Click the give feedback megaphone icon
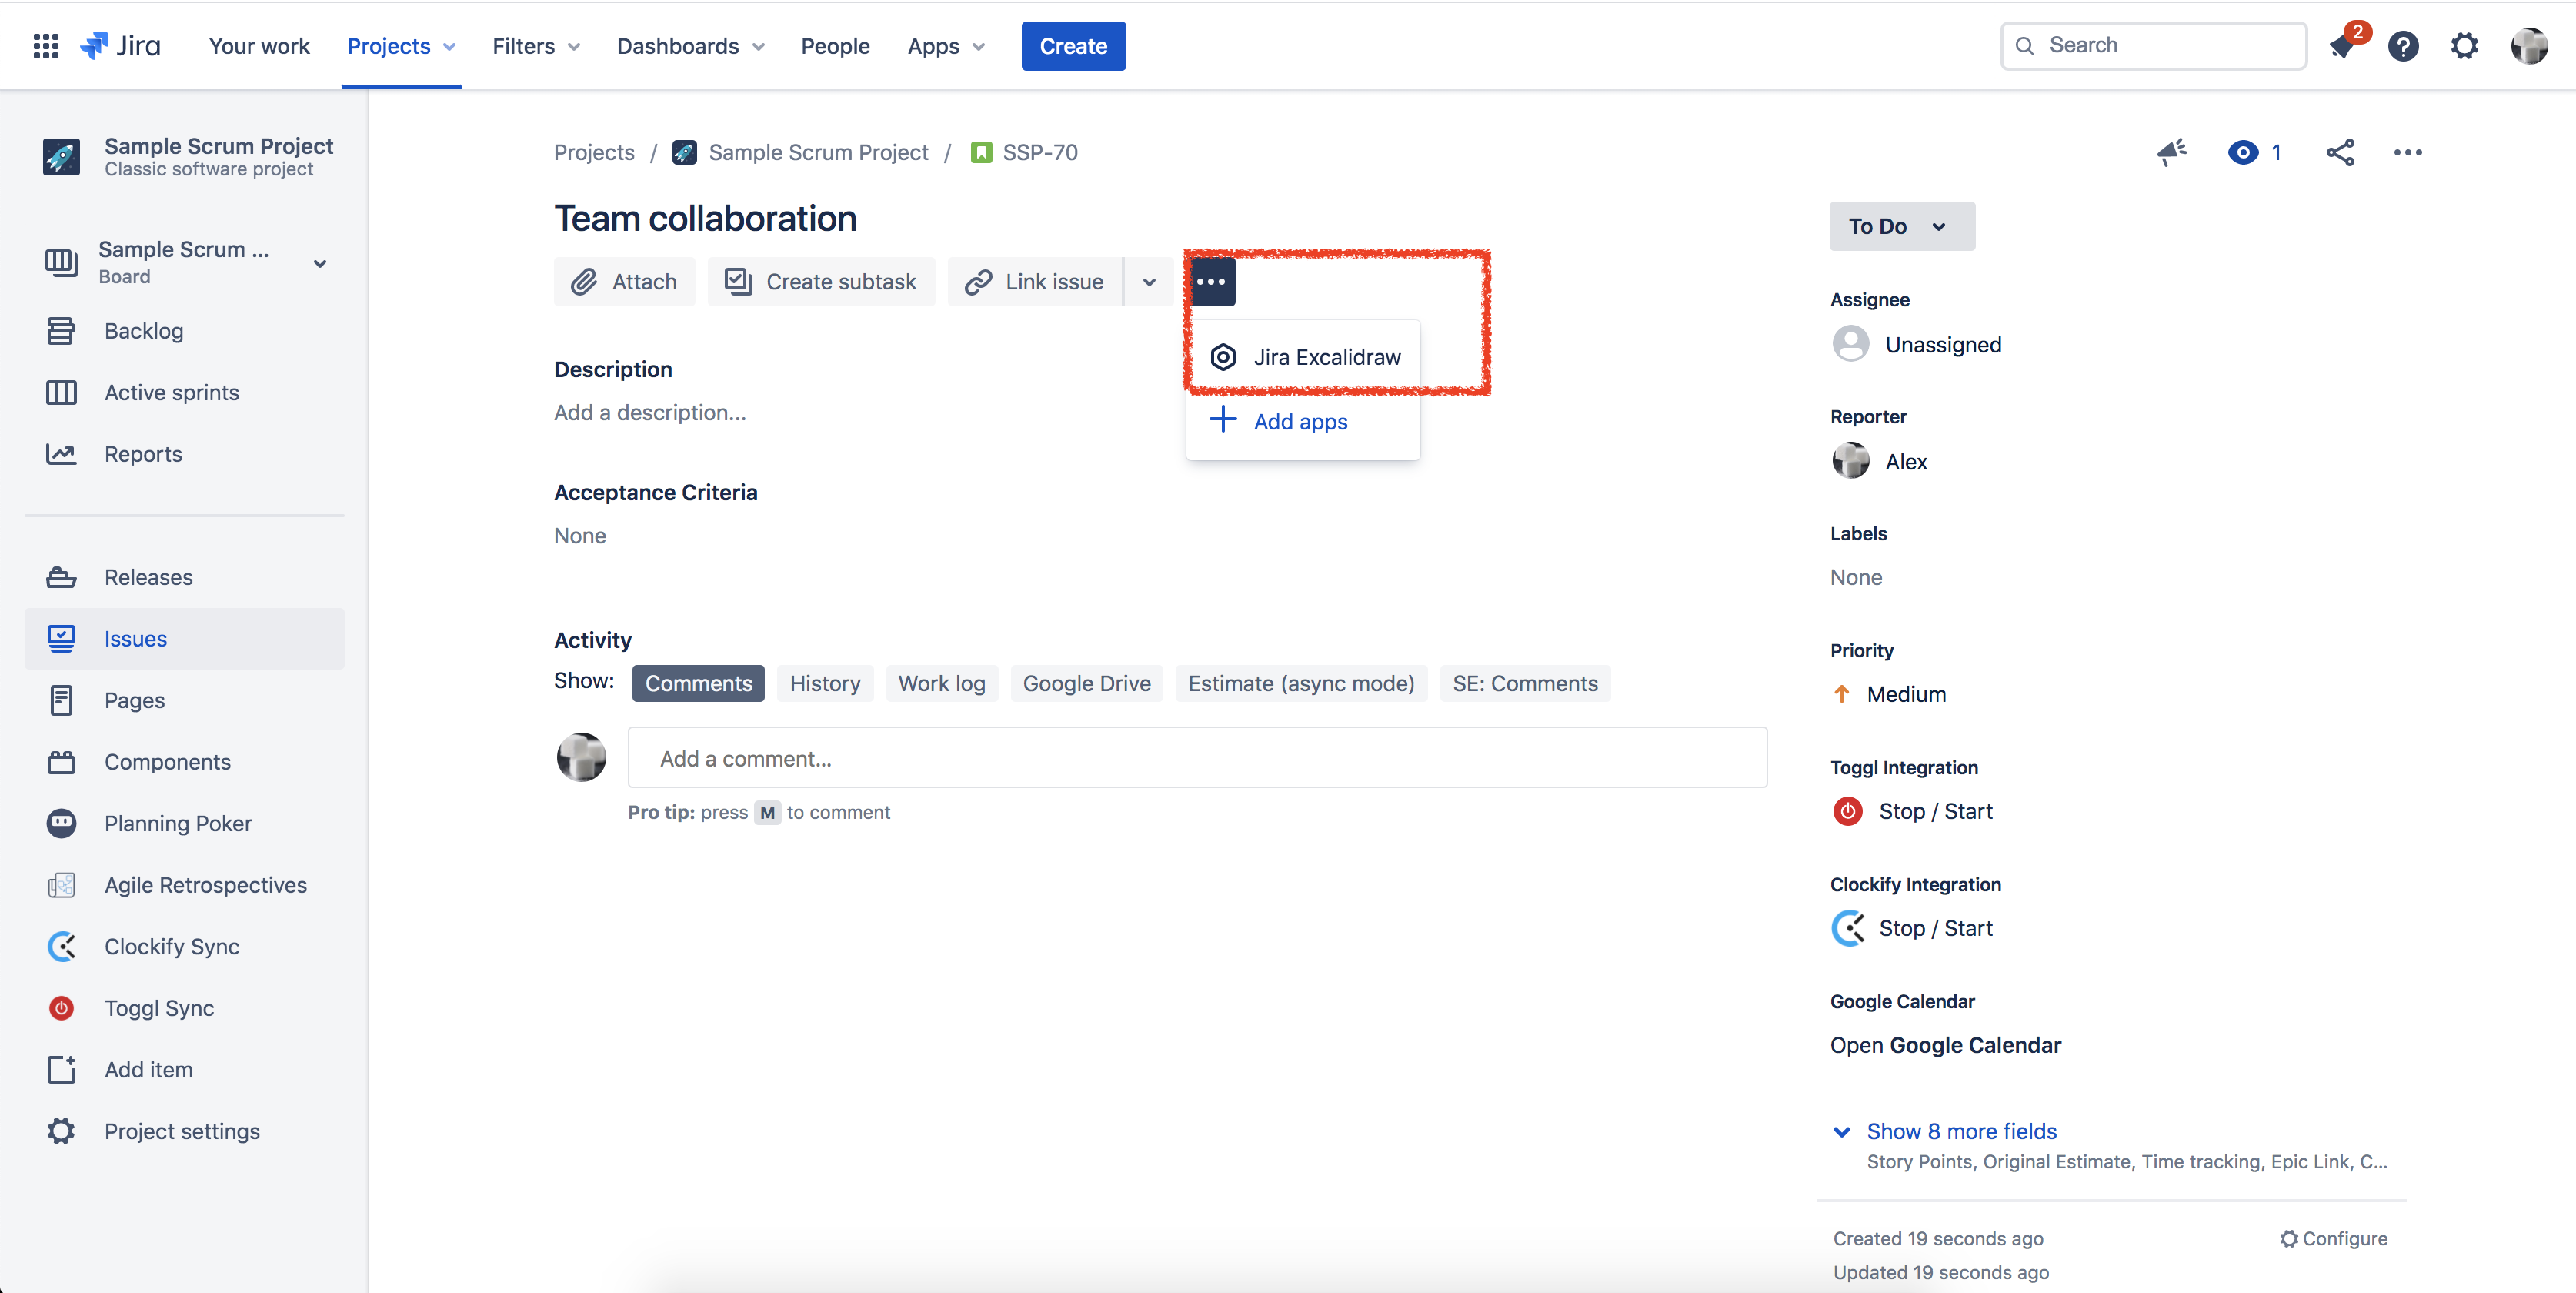The height and width of the screenshot is (1293, 2576). pyautogui.click(x=2171, y=152)
